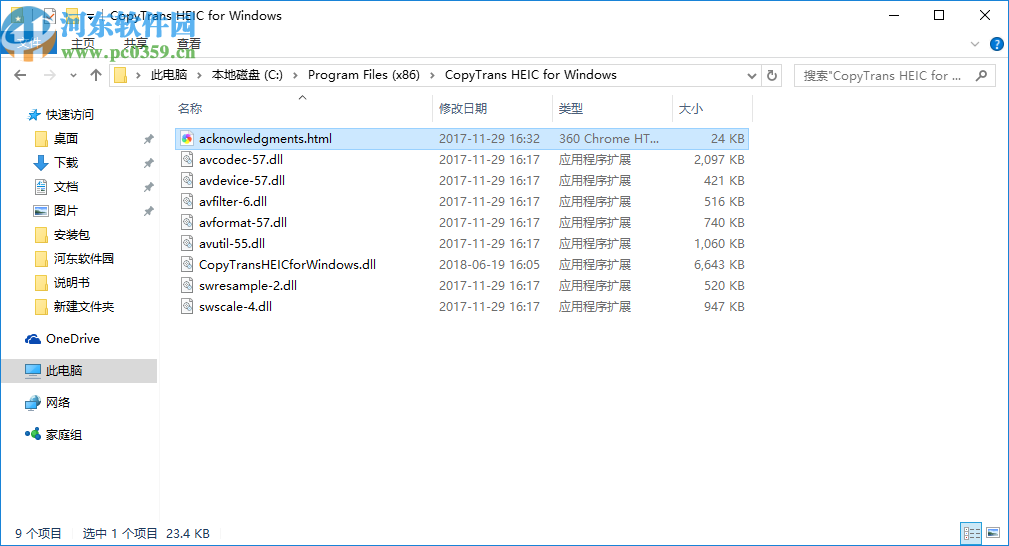Select the avformat-57.dll file icon
The width and height of the screenshot is (1009, 546).
(x=187, y=223)
